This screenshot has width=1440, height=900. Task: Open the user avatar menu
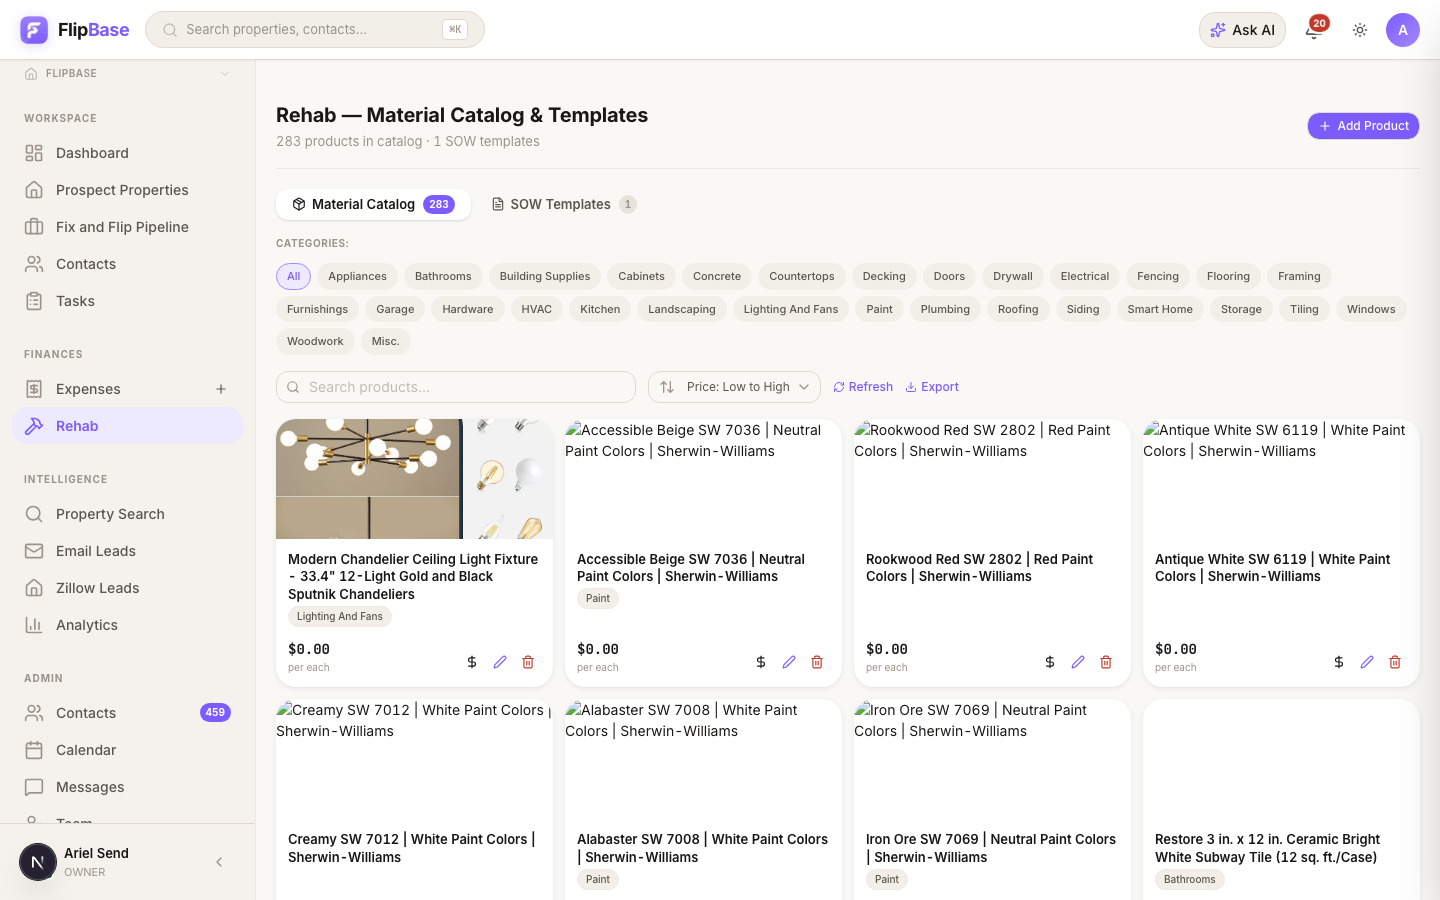pyautogui.click(x=1403, y=30)
